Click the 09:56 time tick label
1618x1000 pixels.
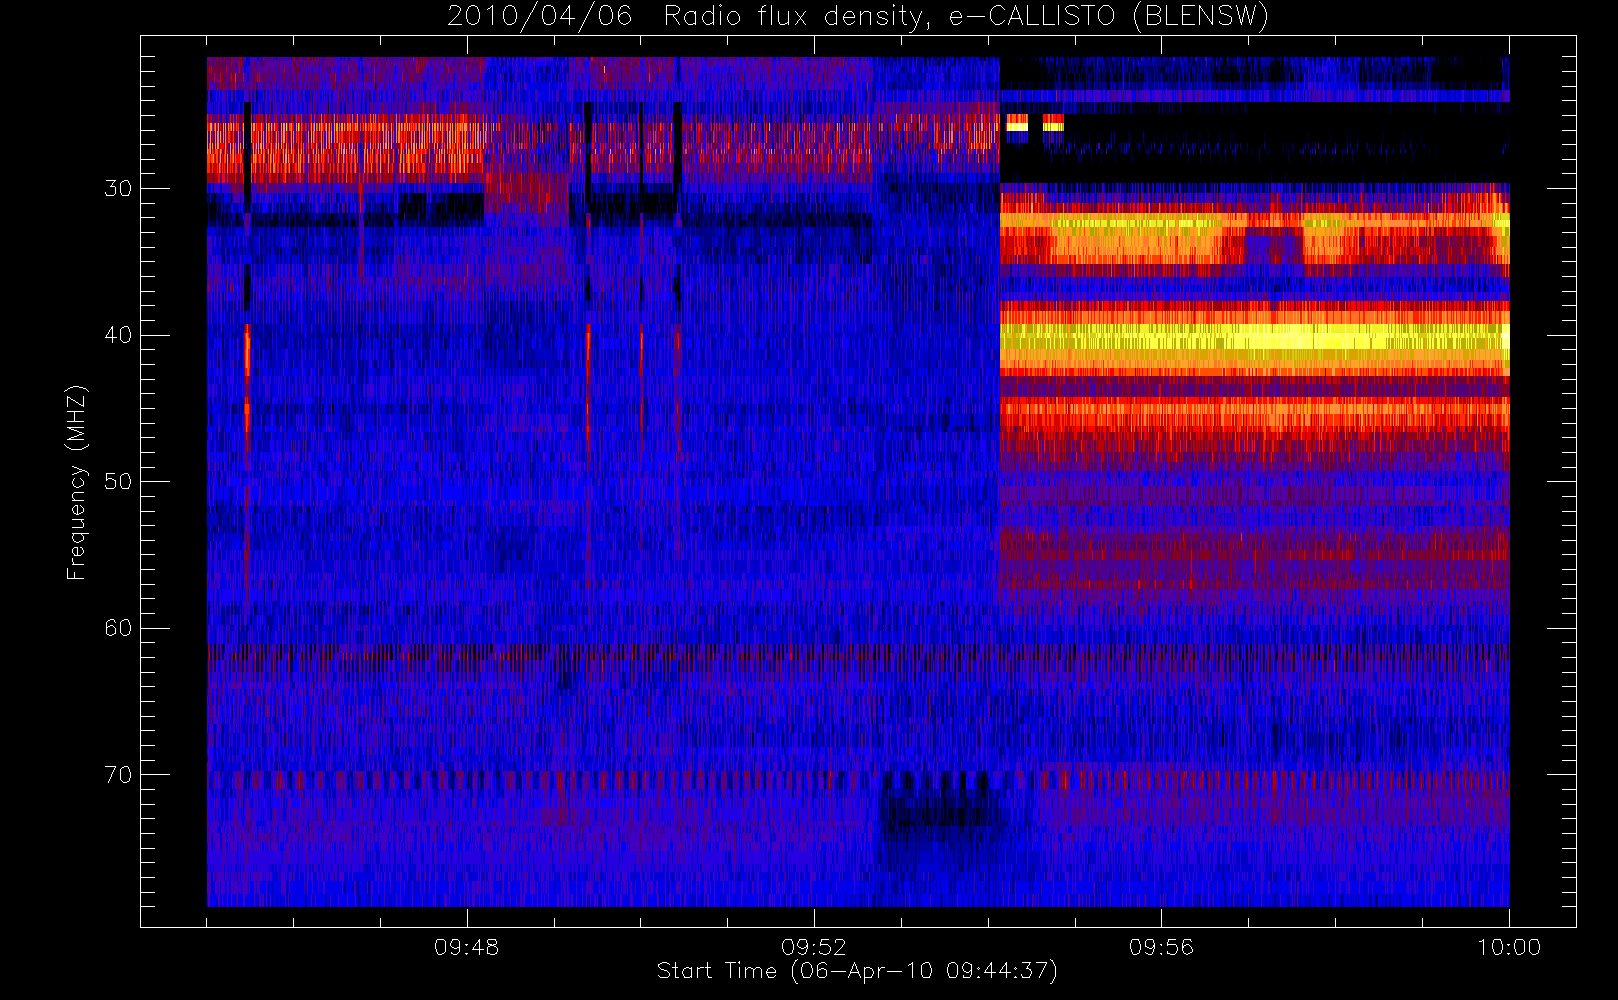pyautogui.click(x=1161, y=947)
